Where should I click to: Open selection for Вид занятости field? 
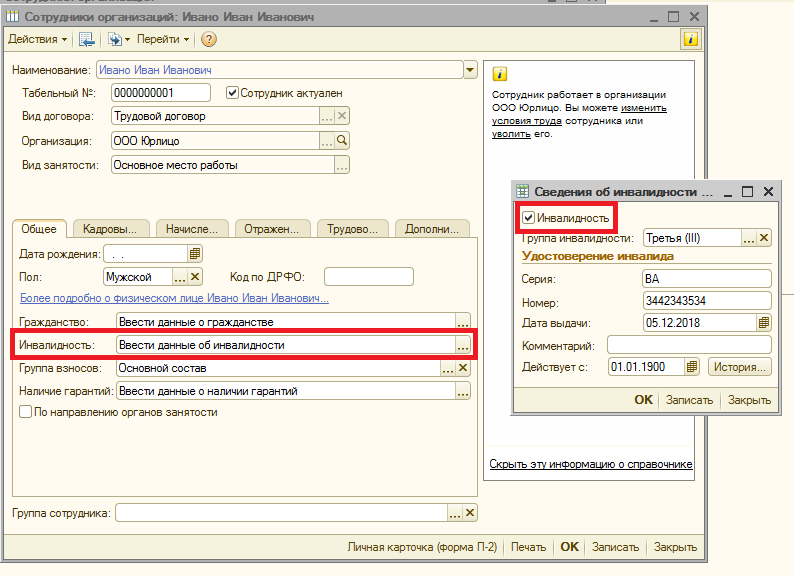[x=342, y=165]
